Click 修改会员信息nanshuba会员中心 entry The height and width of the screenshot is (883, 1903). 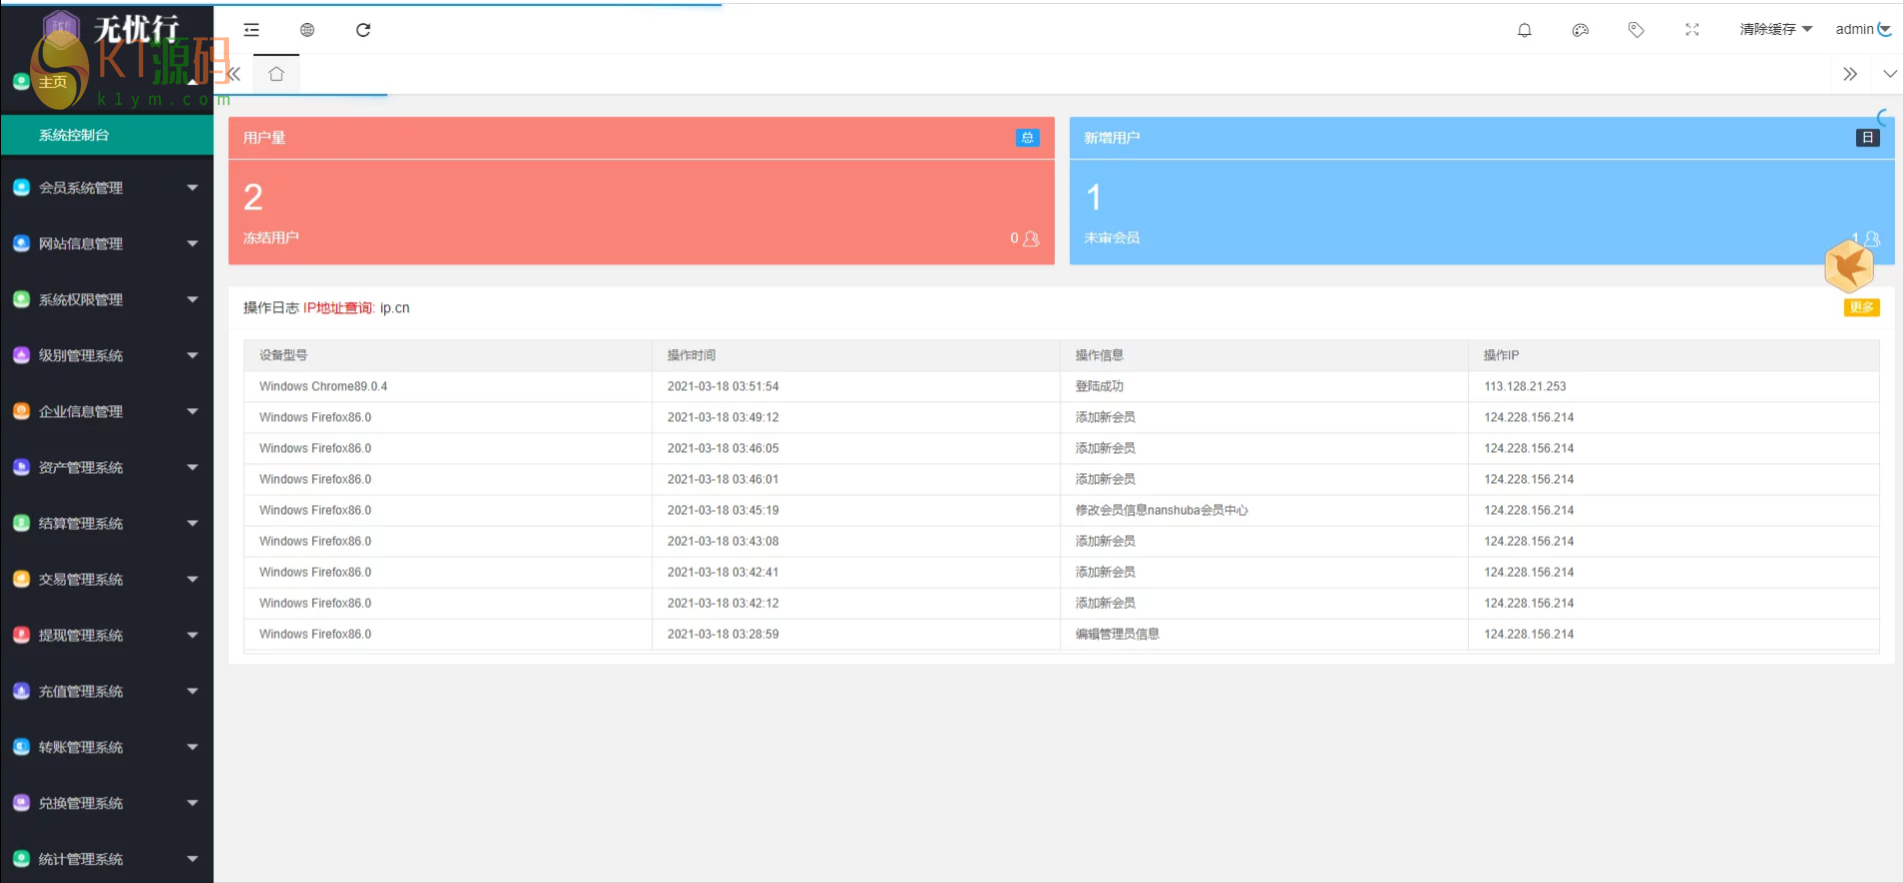click(x=1161, y=510)
